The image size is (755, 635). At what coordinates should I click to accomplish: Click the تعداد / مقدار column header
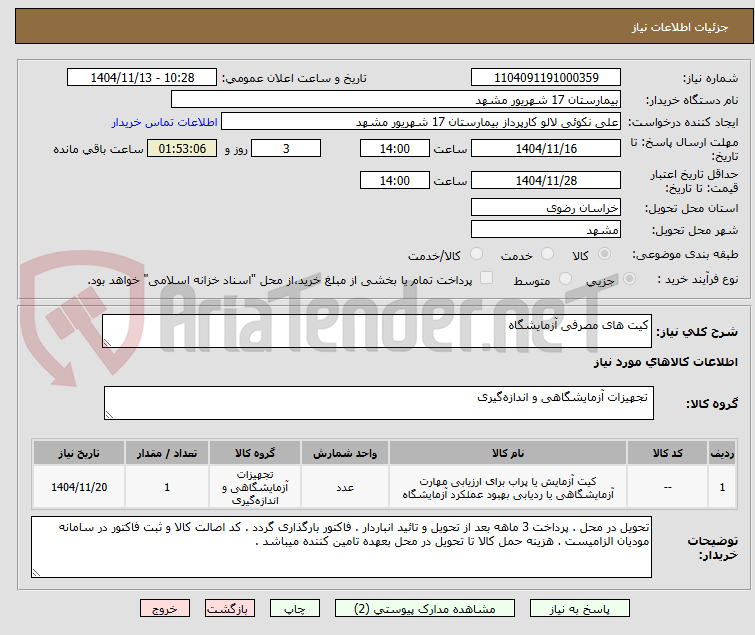pos(167,453)
